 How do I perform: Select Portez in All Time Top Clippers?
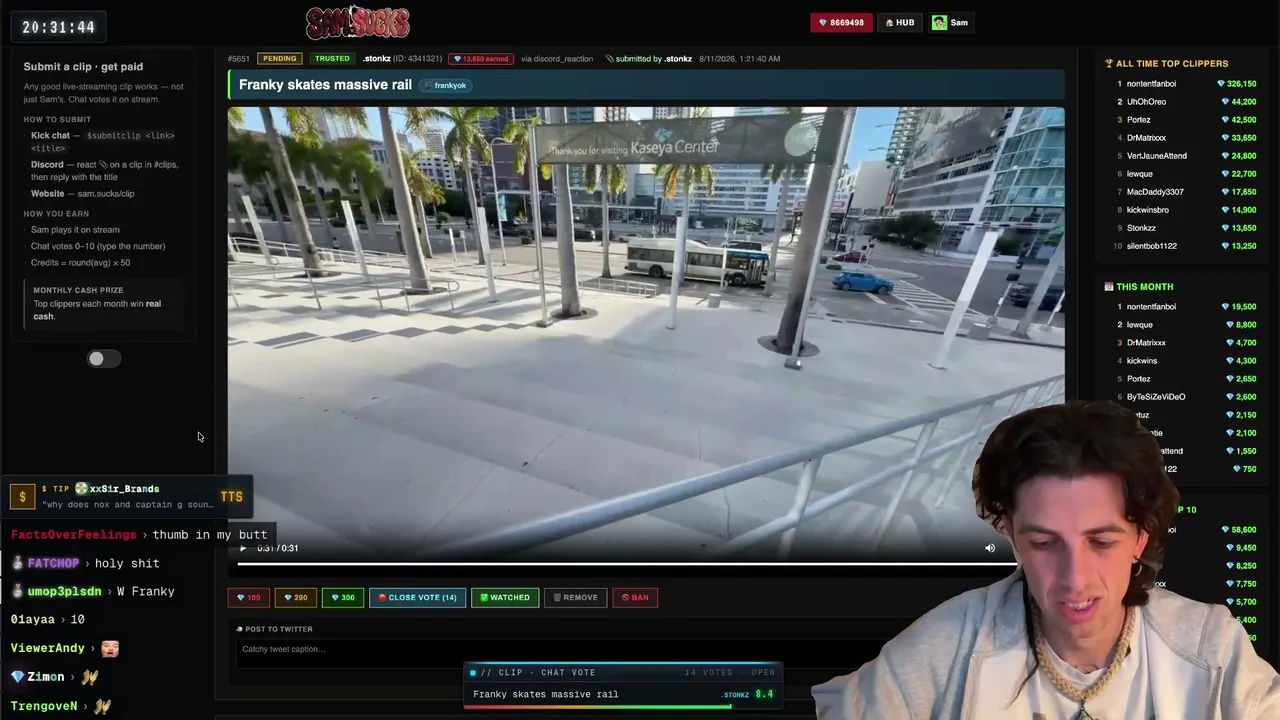(x=1138, y=120)
